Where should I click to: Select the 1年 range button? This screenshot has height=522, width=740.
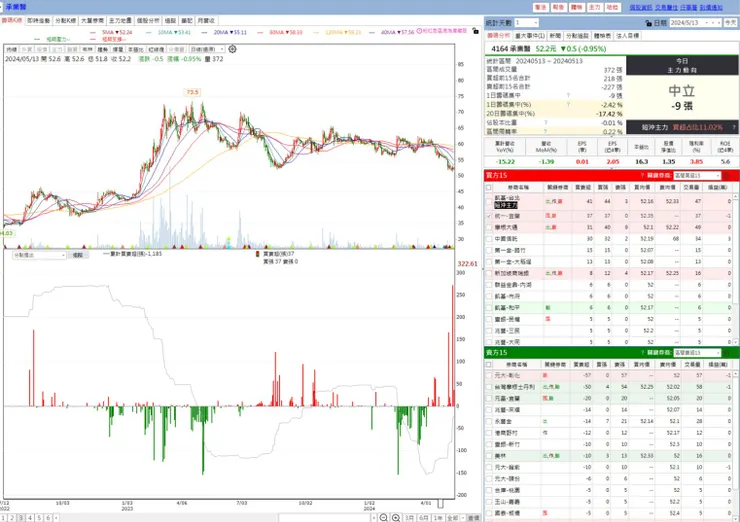[x=438, y=518]
